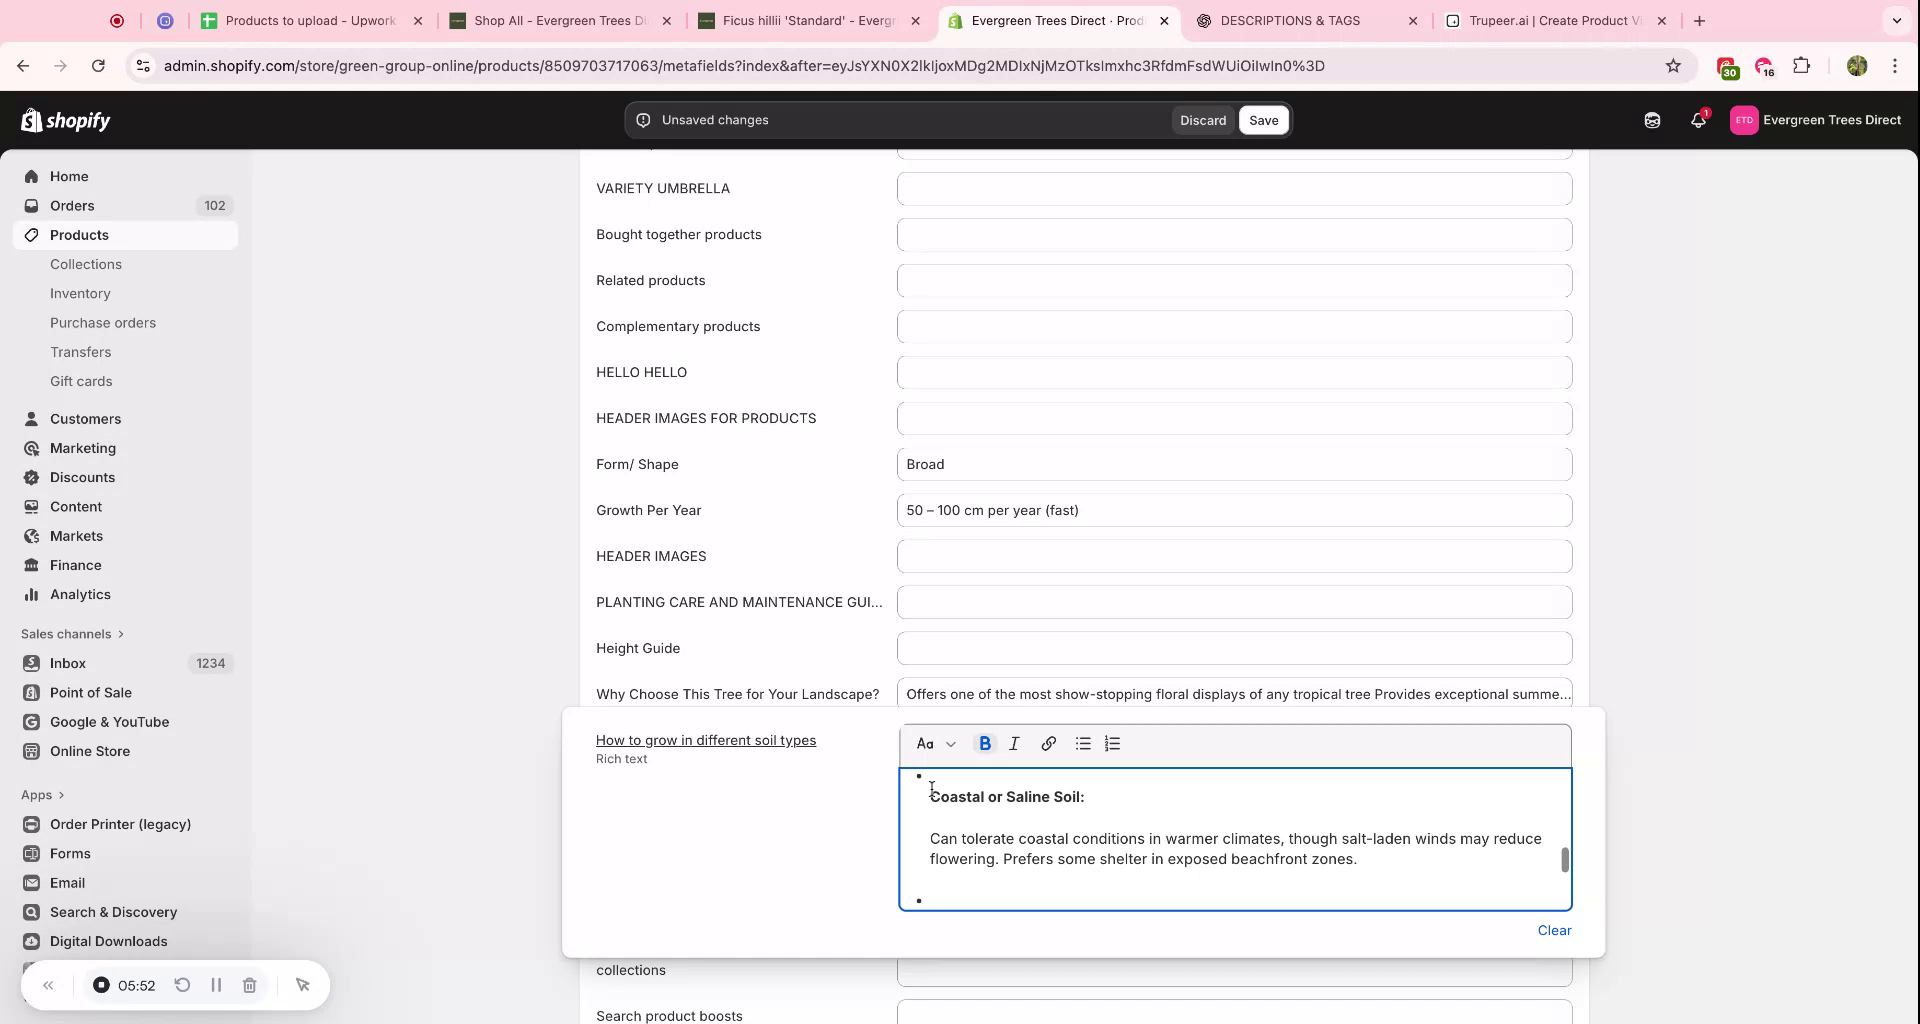Restart the recording using the restart icon

point(182,985)
